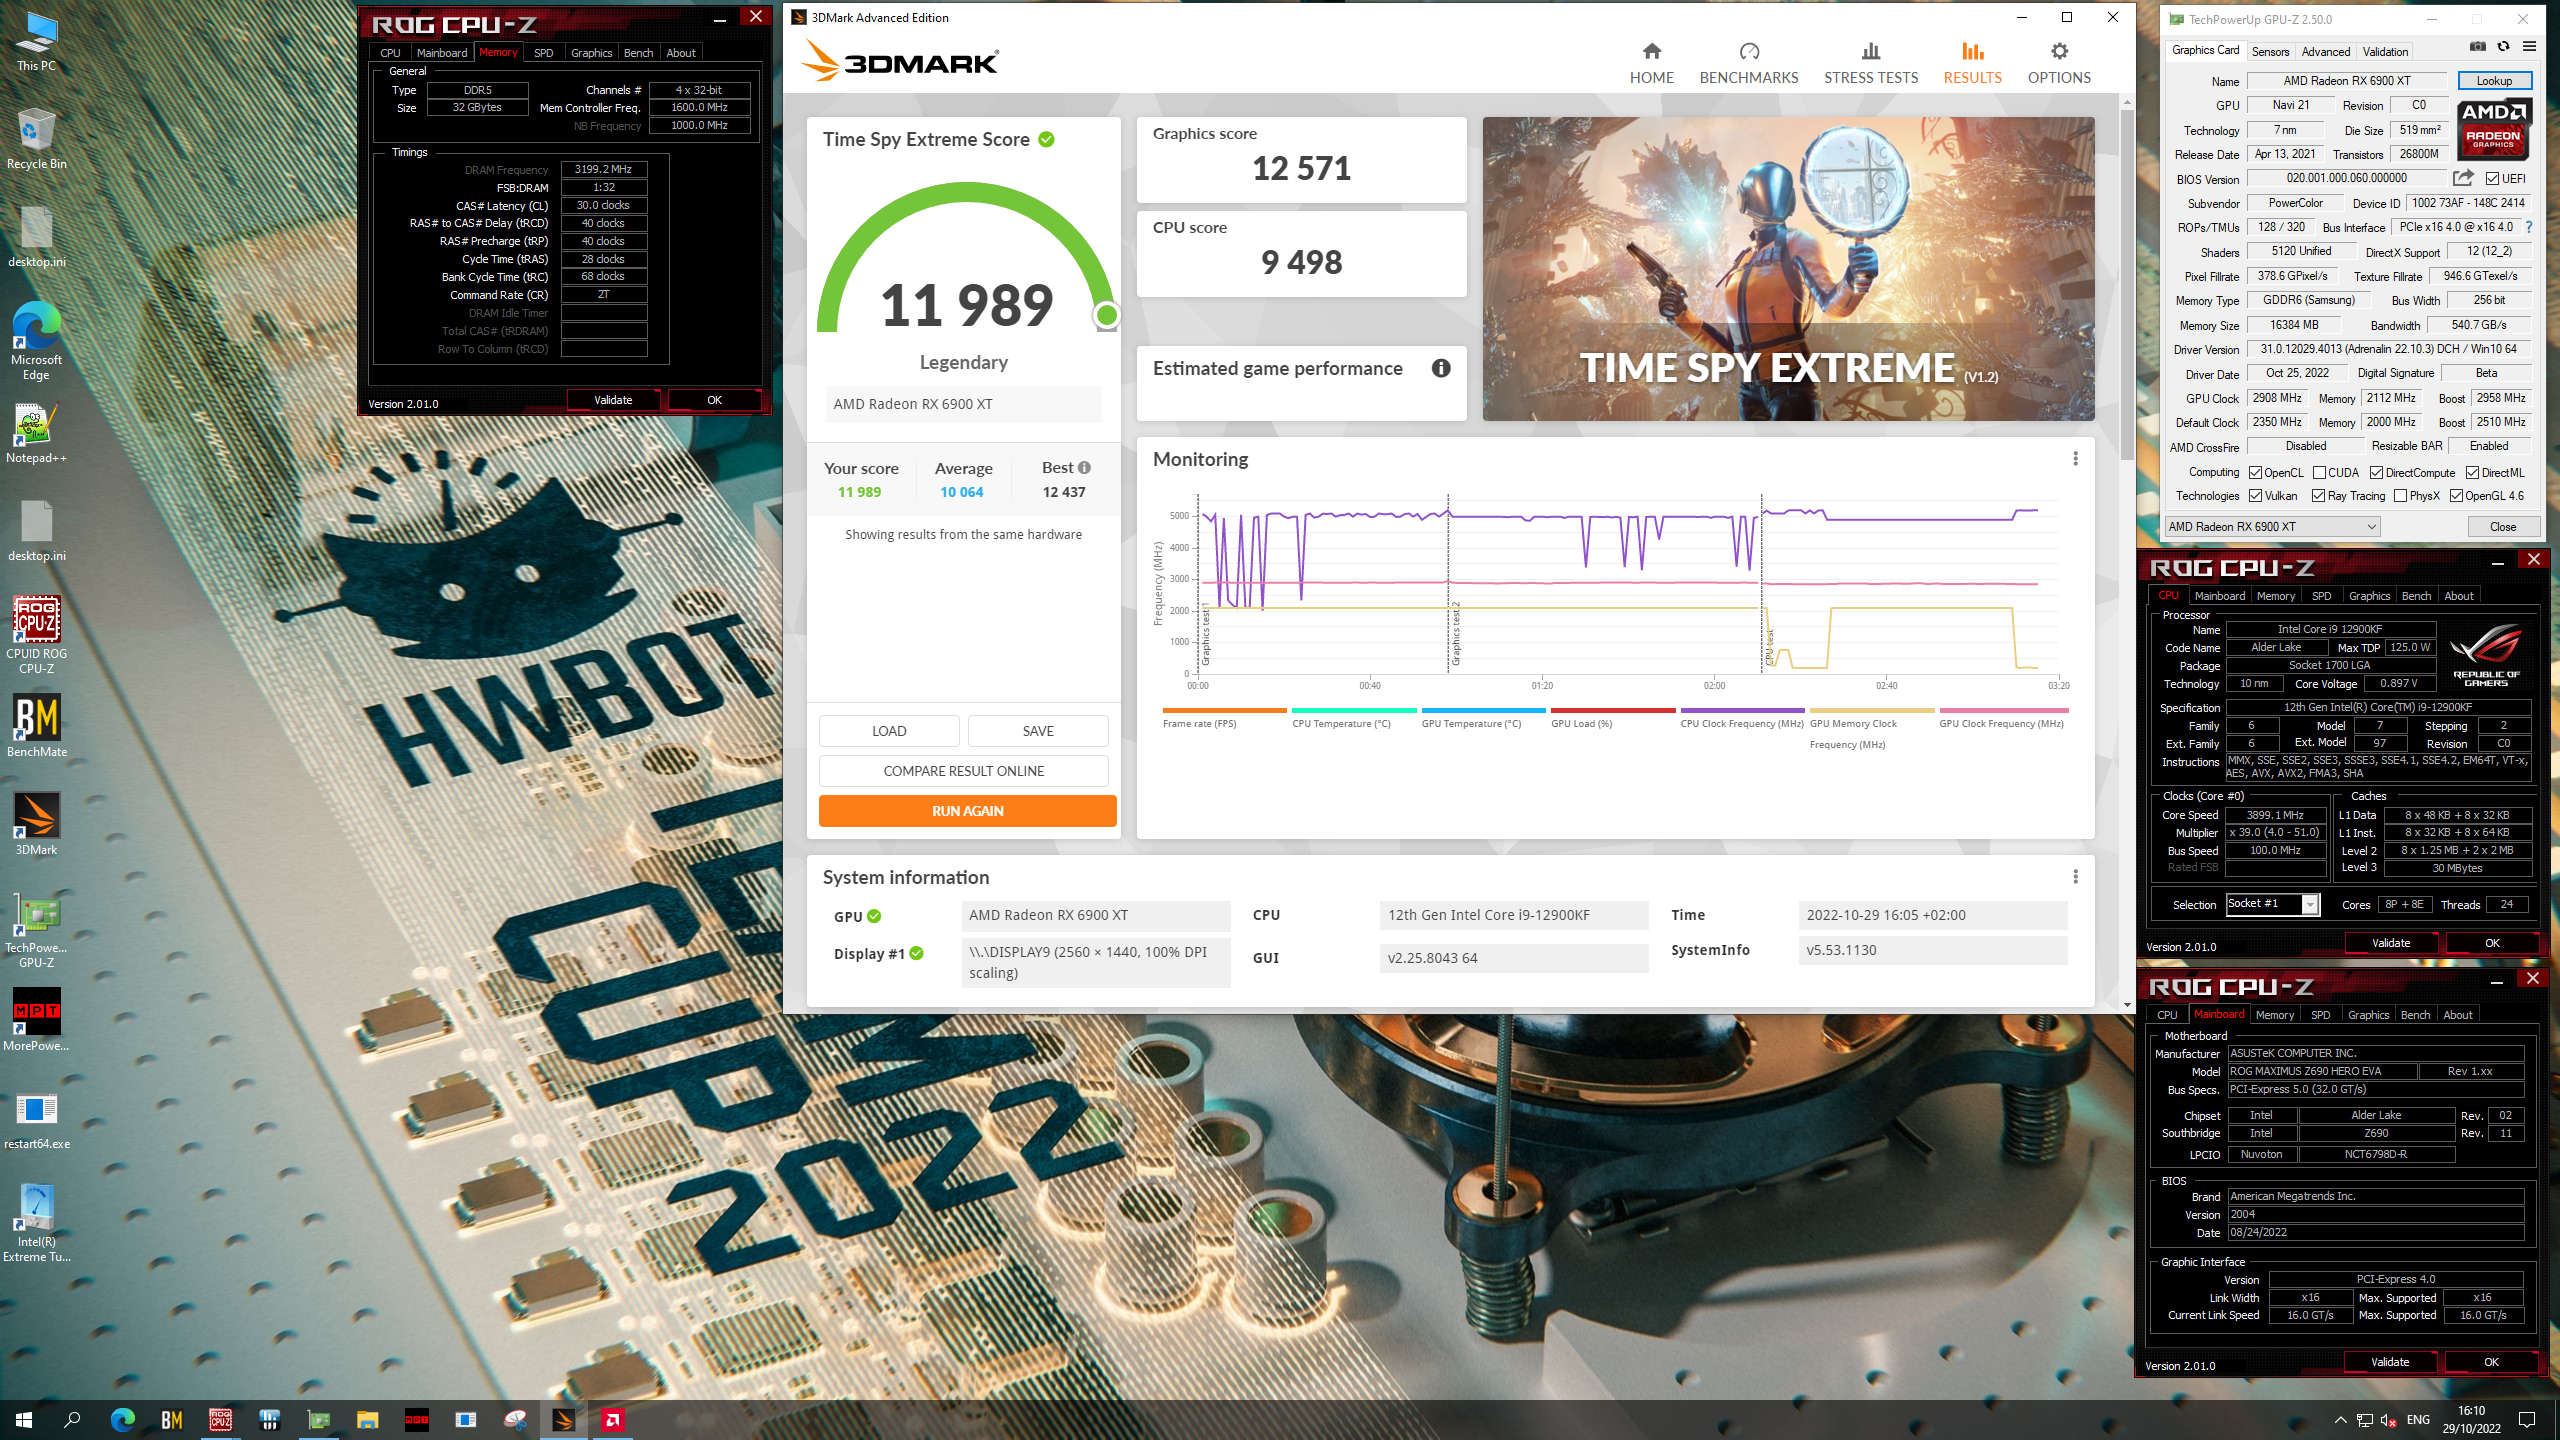Switch to Advanced tab in GPU-Z

2325,52
